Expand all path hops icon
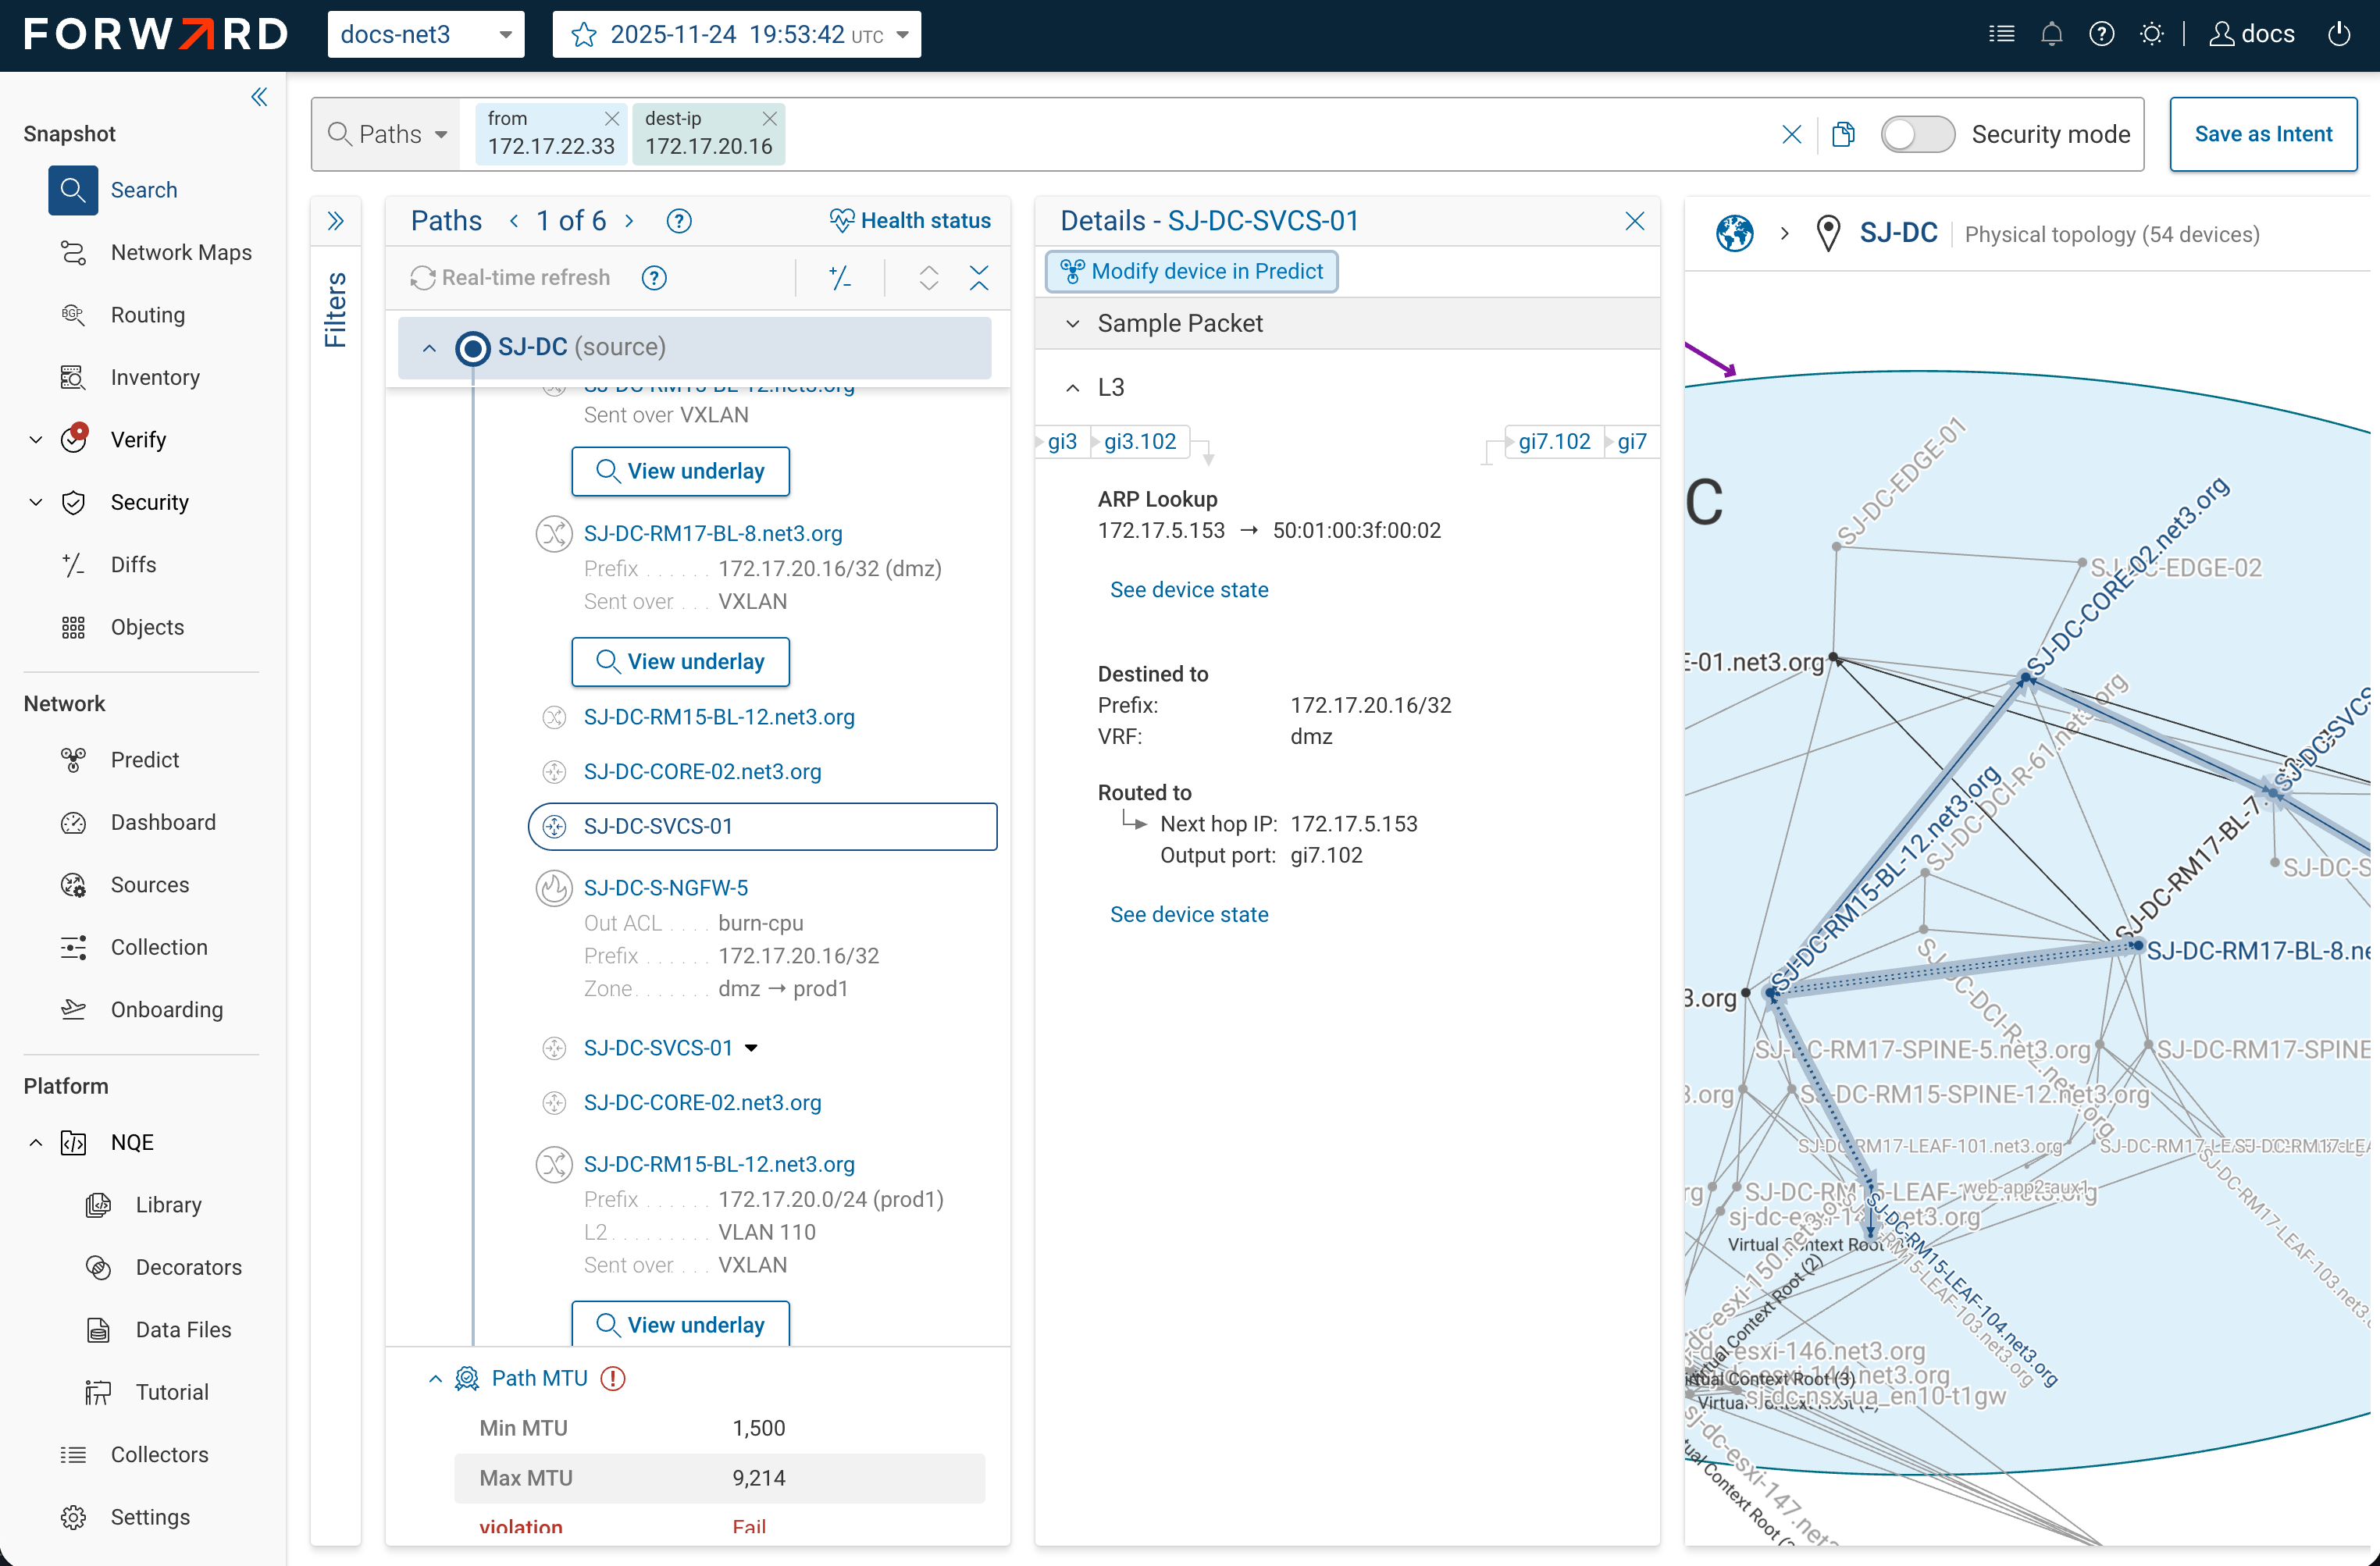Image resolution: width=2380 pixels, height=1566 pixels. (929, 278)
